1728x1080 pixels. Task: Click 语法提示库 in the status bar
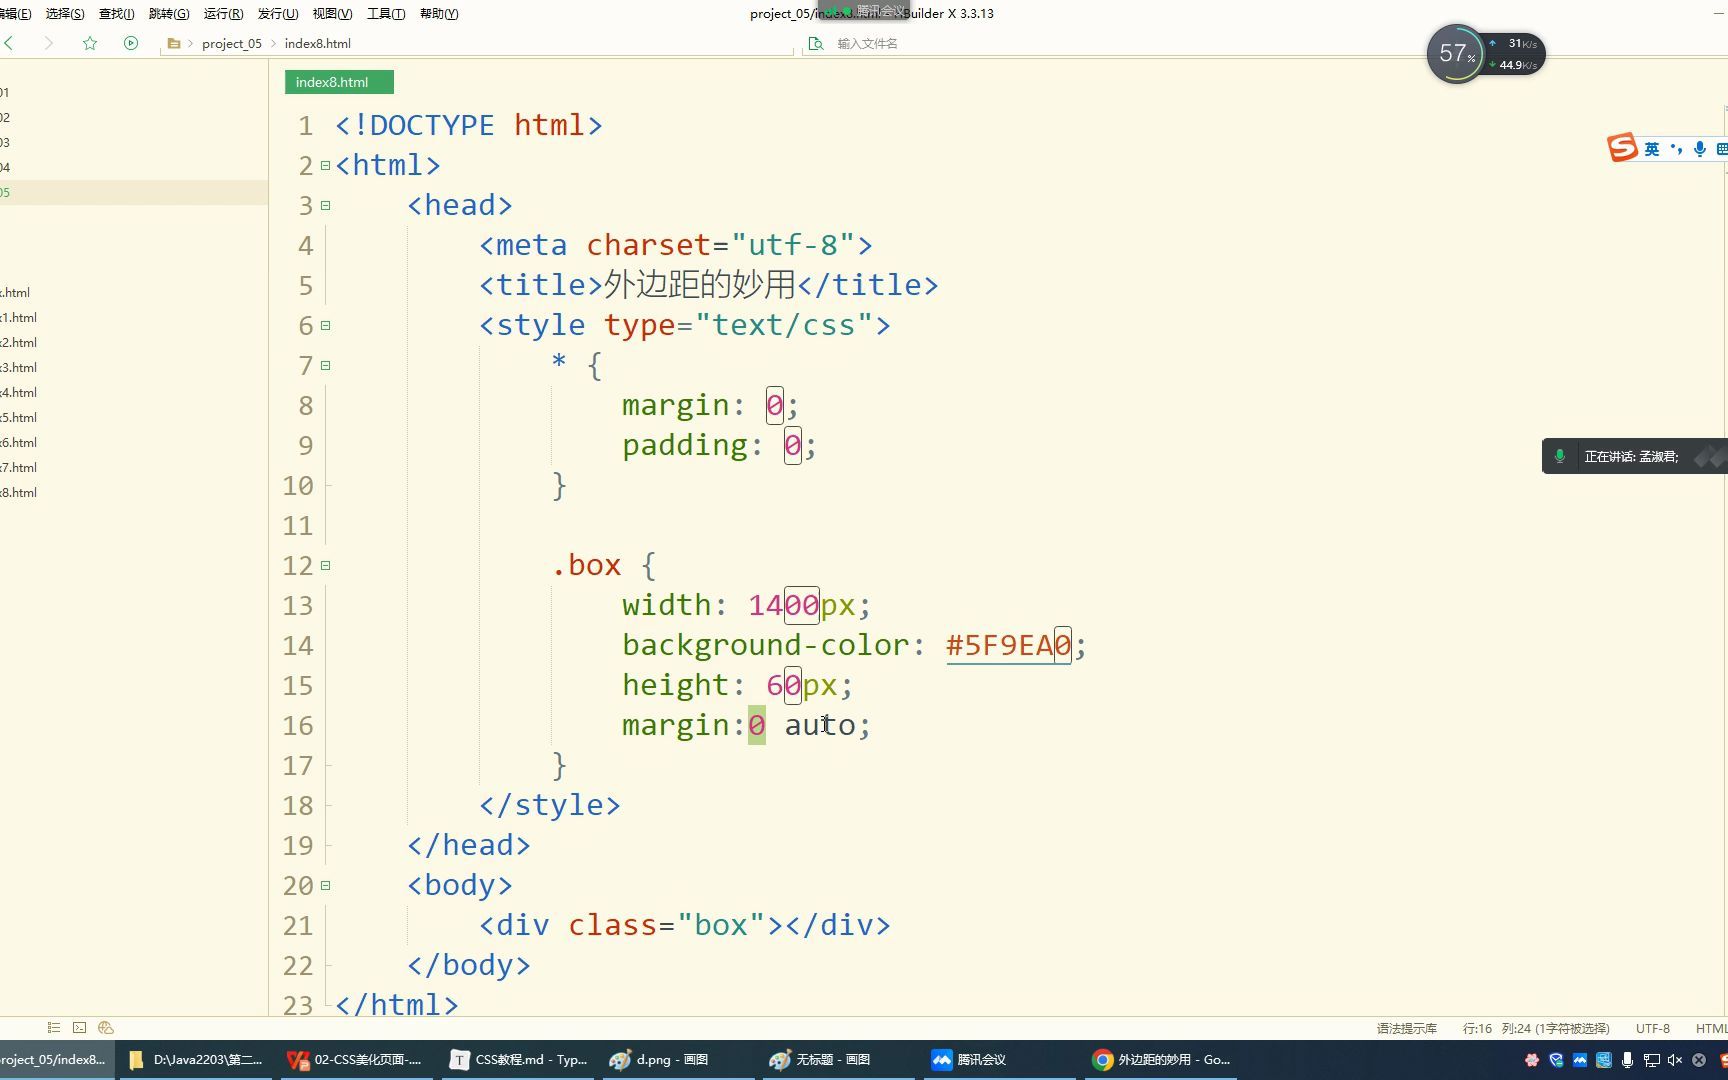[x=1406, y=1028]
